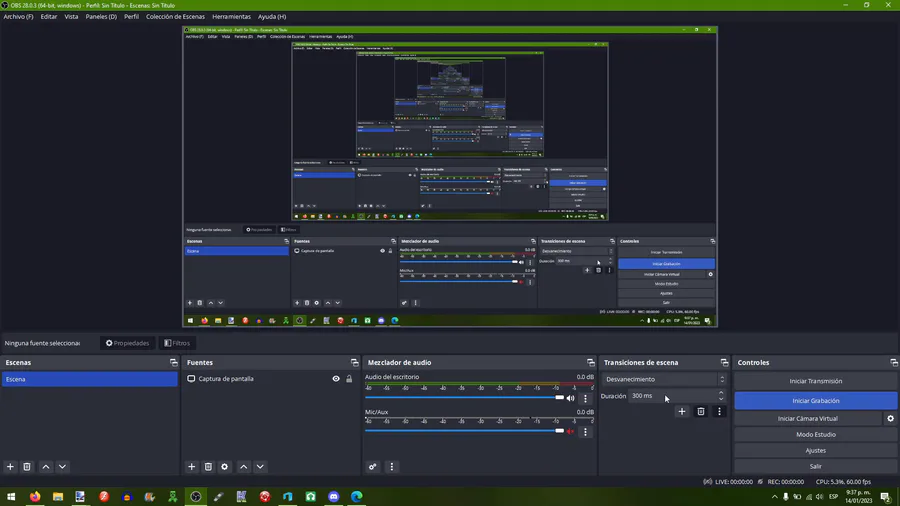Open Editar menu

click(x=49, y=17)
